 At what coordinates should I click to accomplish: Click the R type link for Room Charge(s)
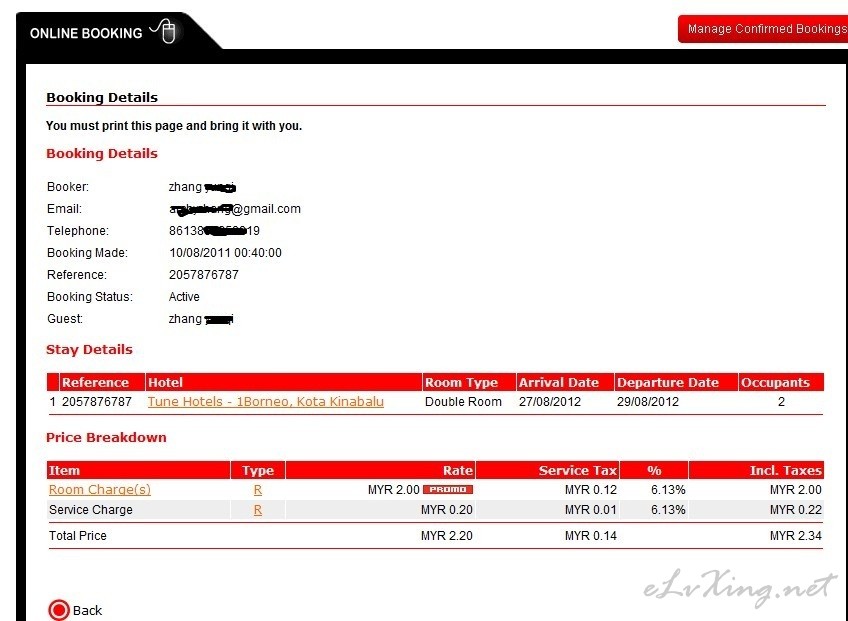pyautogui.click(x=257, y=490)
